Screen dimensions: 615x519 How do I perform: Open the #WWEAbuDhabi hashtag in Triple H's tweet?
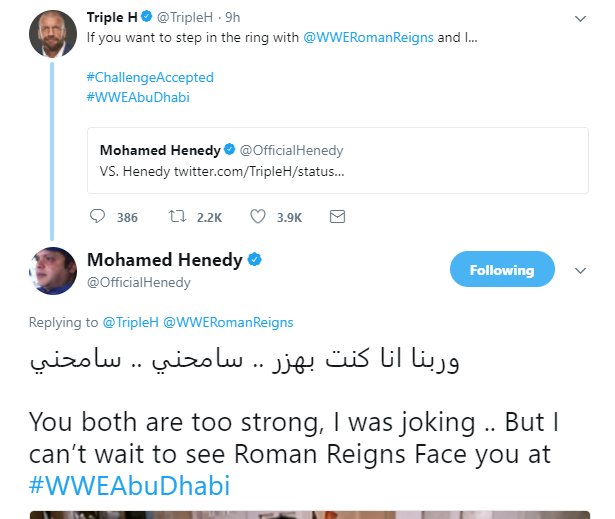point(138,97)
